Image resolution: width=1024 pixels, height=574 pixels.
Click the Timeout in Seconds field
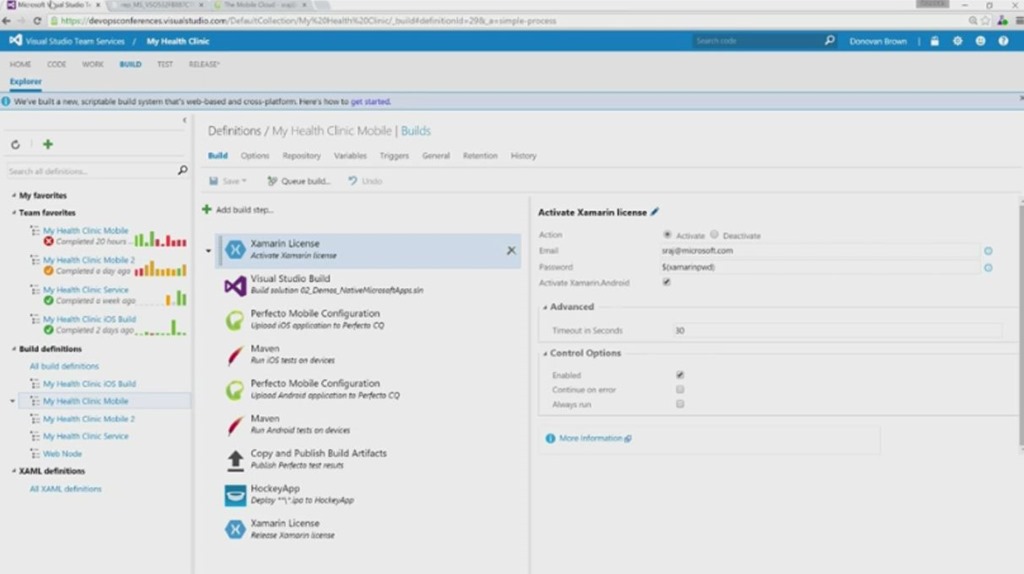(x=837, y=330)
